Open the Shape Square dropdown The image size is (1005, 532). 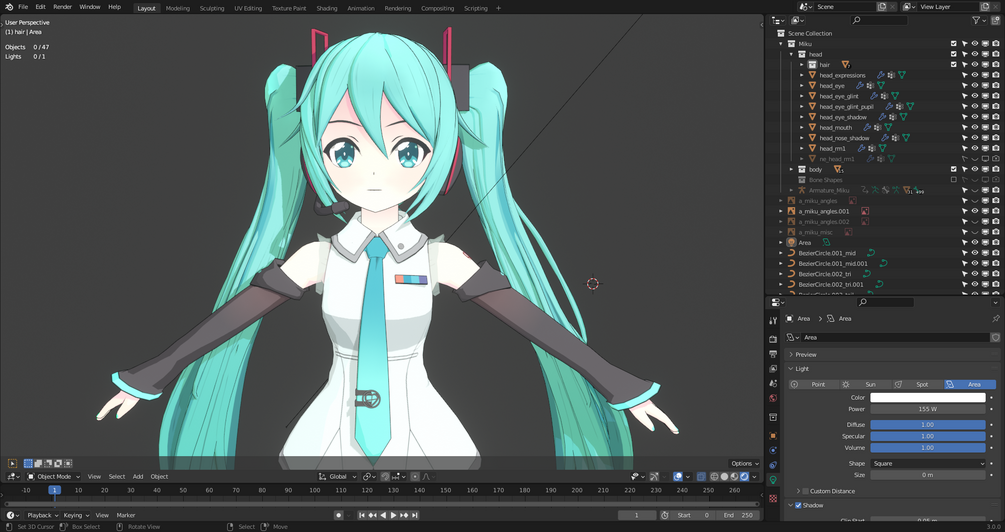927,463
